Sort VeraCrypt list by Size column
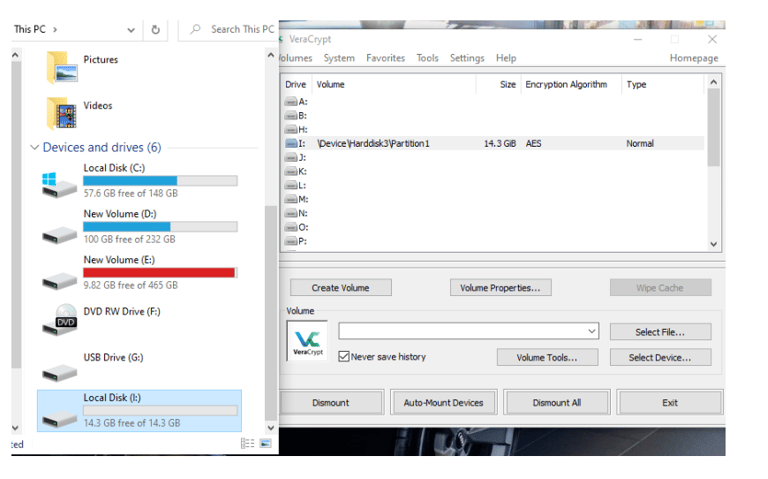768x479 pixels. (499, 84)
